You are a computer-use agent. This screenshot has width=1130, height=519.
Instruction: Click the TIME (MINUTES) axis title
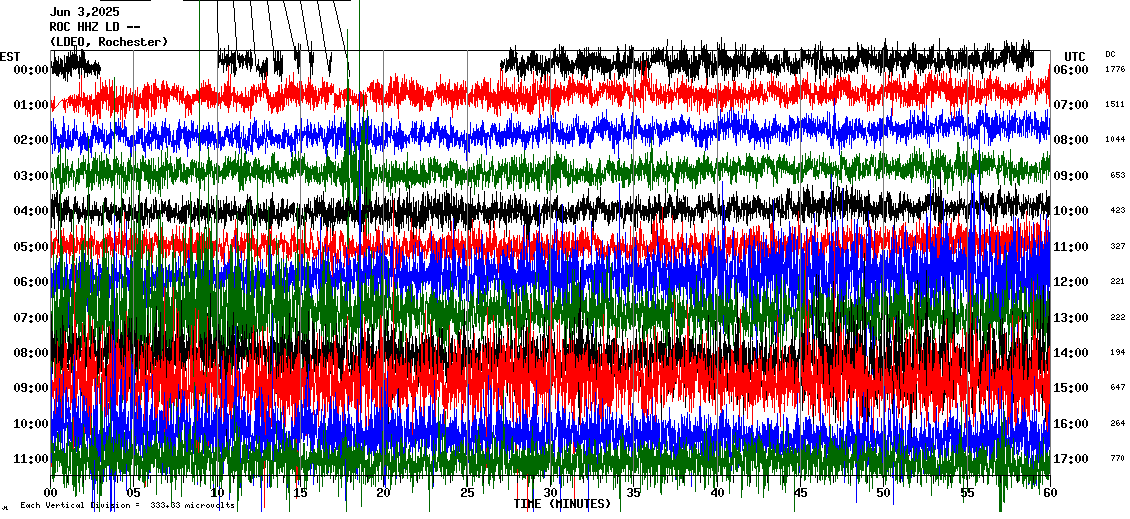click(562, 504)
